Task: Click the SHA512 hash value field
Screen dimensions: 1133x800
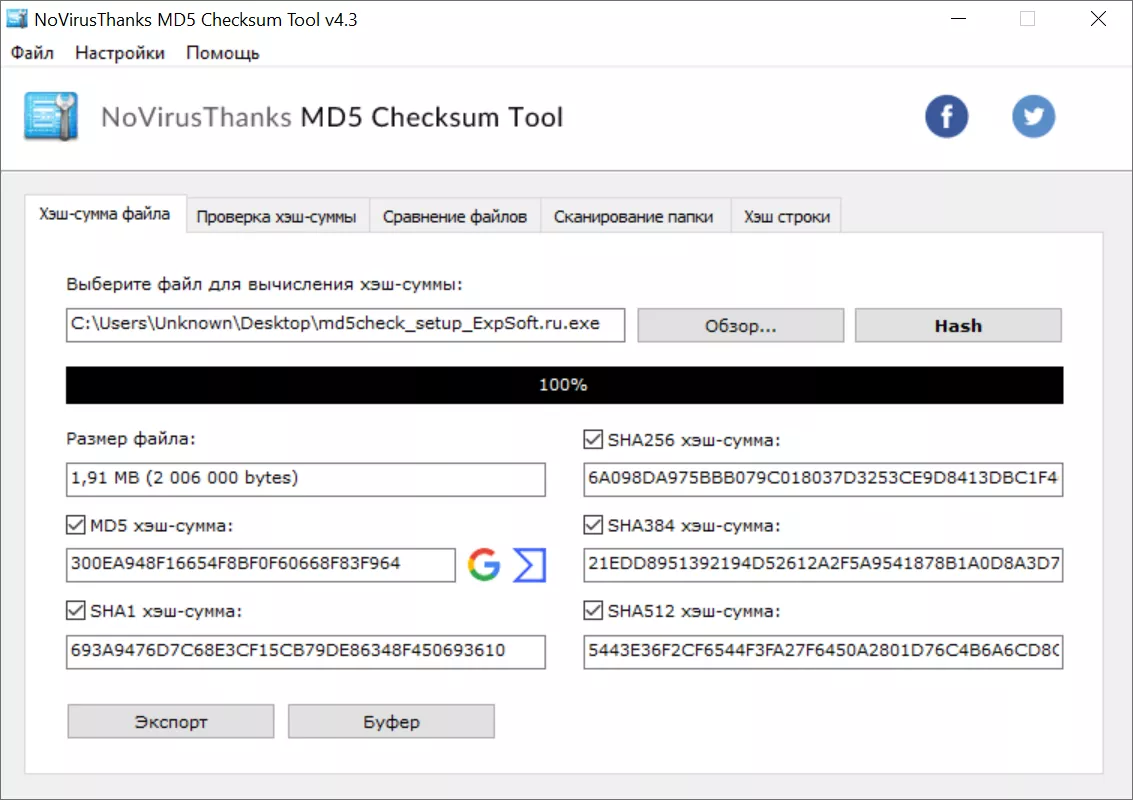Action: pos(823,651)
